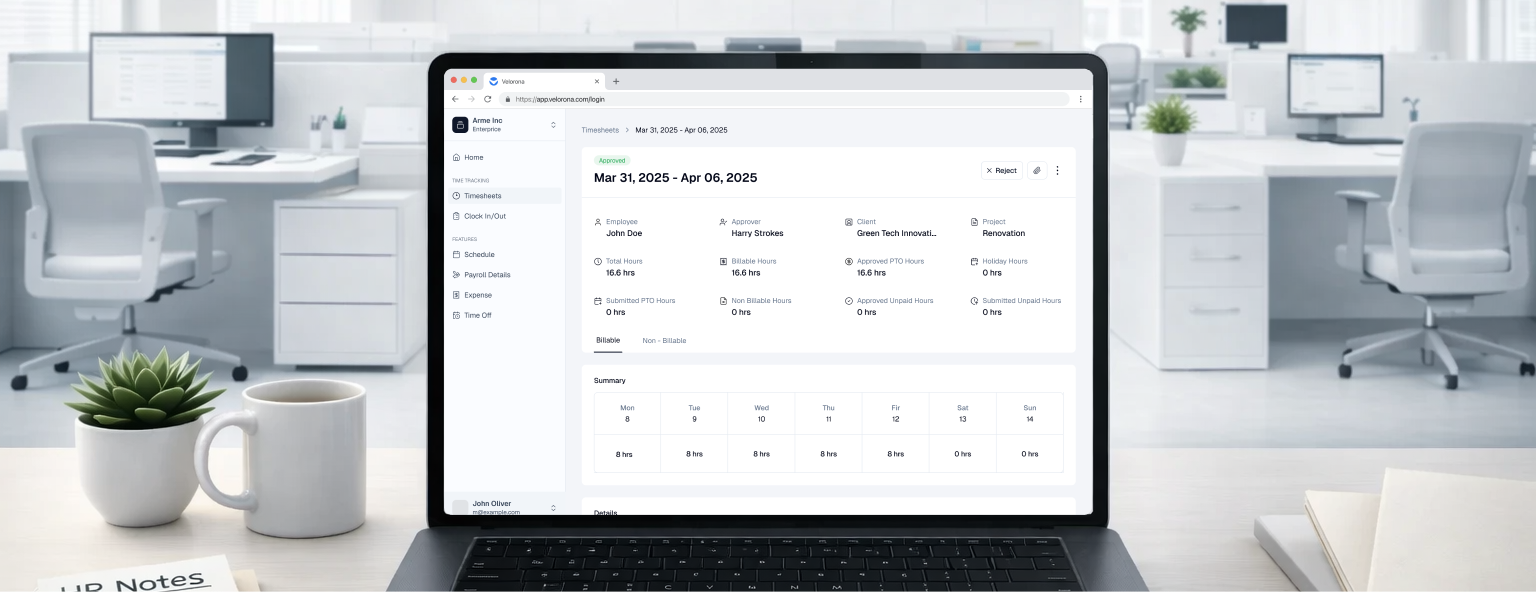Click the Client icon
Screen dimensions: 1536x592
tap(849, 222)
